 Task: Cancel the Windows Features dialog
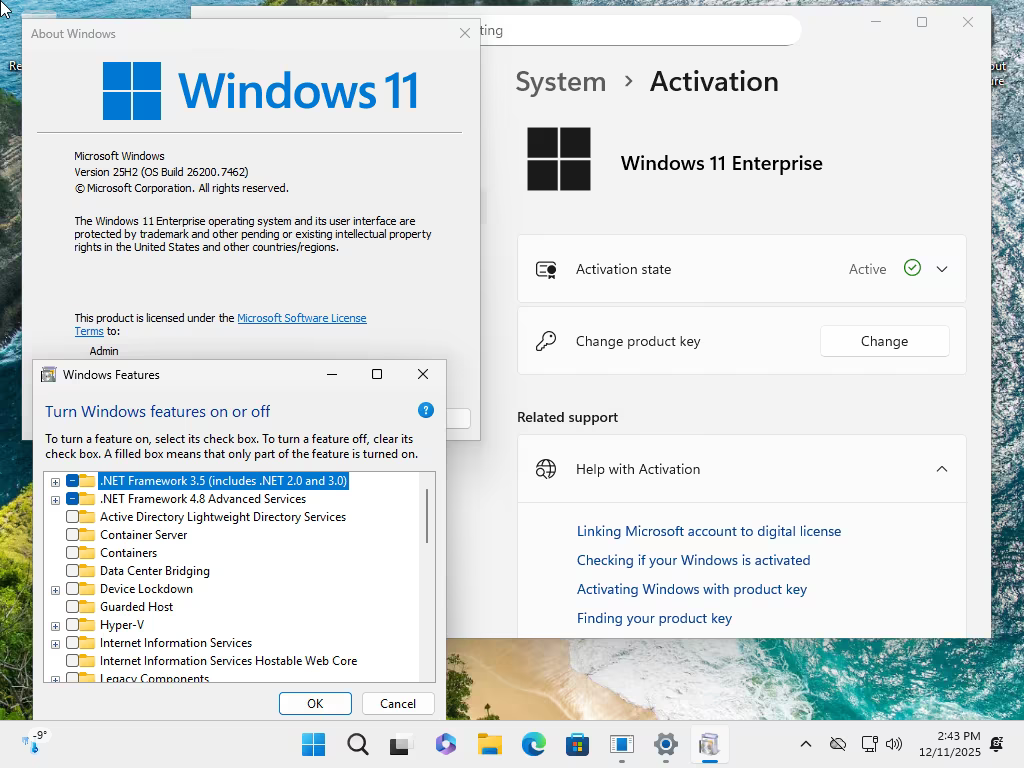pos(398,703)
